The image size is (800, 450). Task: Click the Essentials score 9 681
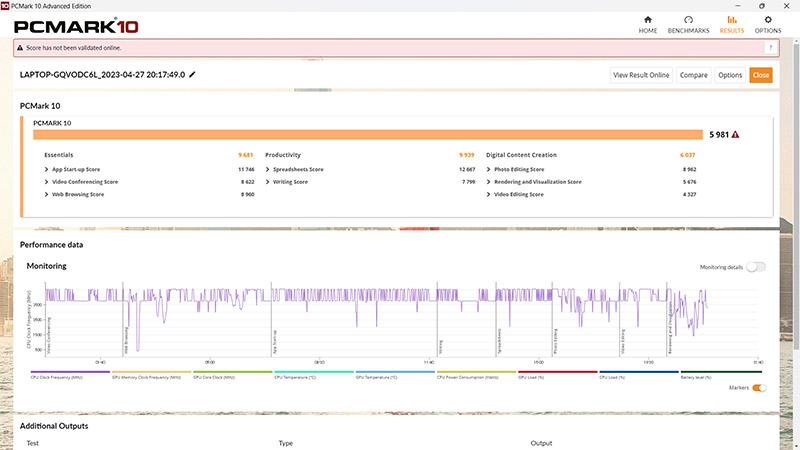245,155
